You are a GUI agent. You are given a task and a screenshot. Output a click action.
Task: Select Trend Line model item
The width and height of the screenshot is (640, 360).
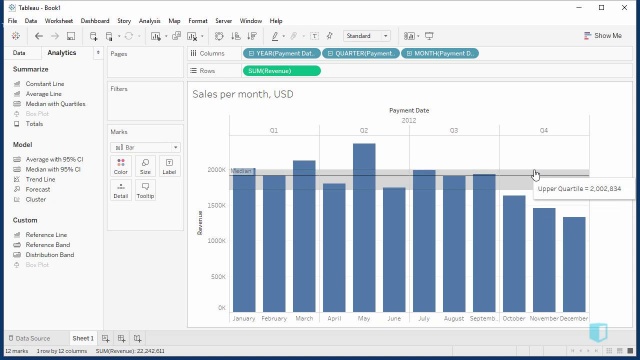(x=40, y=179)
